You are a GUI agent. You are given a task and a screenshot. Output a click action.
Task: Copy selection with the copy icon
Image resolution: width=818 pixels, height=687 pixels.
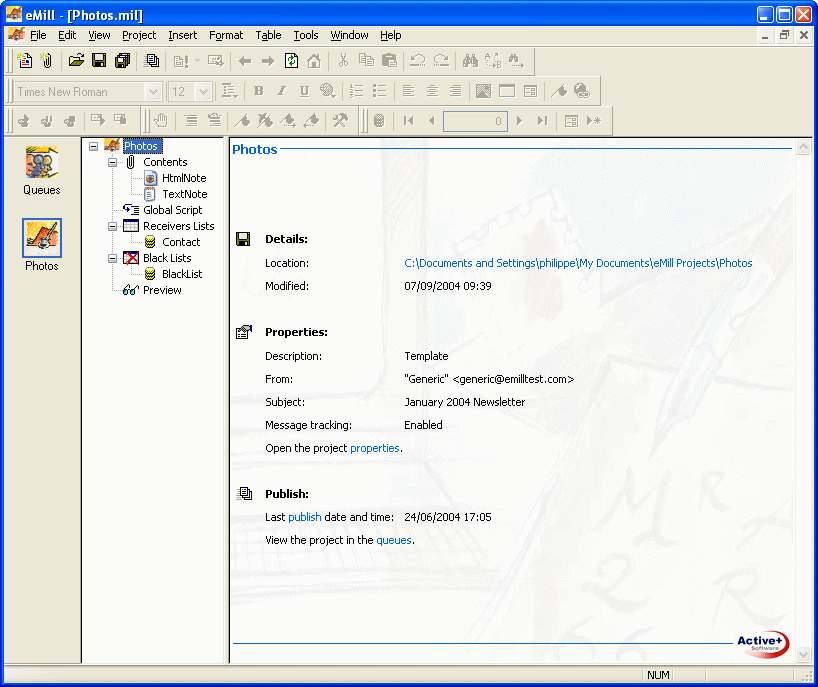click(x=366, y=61)
